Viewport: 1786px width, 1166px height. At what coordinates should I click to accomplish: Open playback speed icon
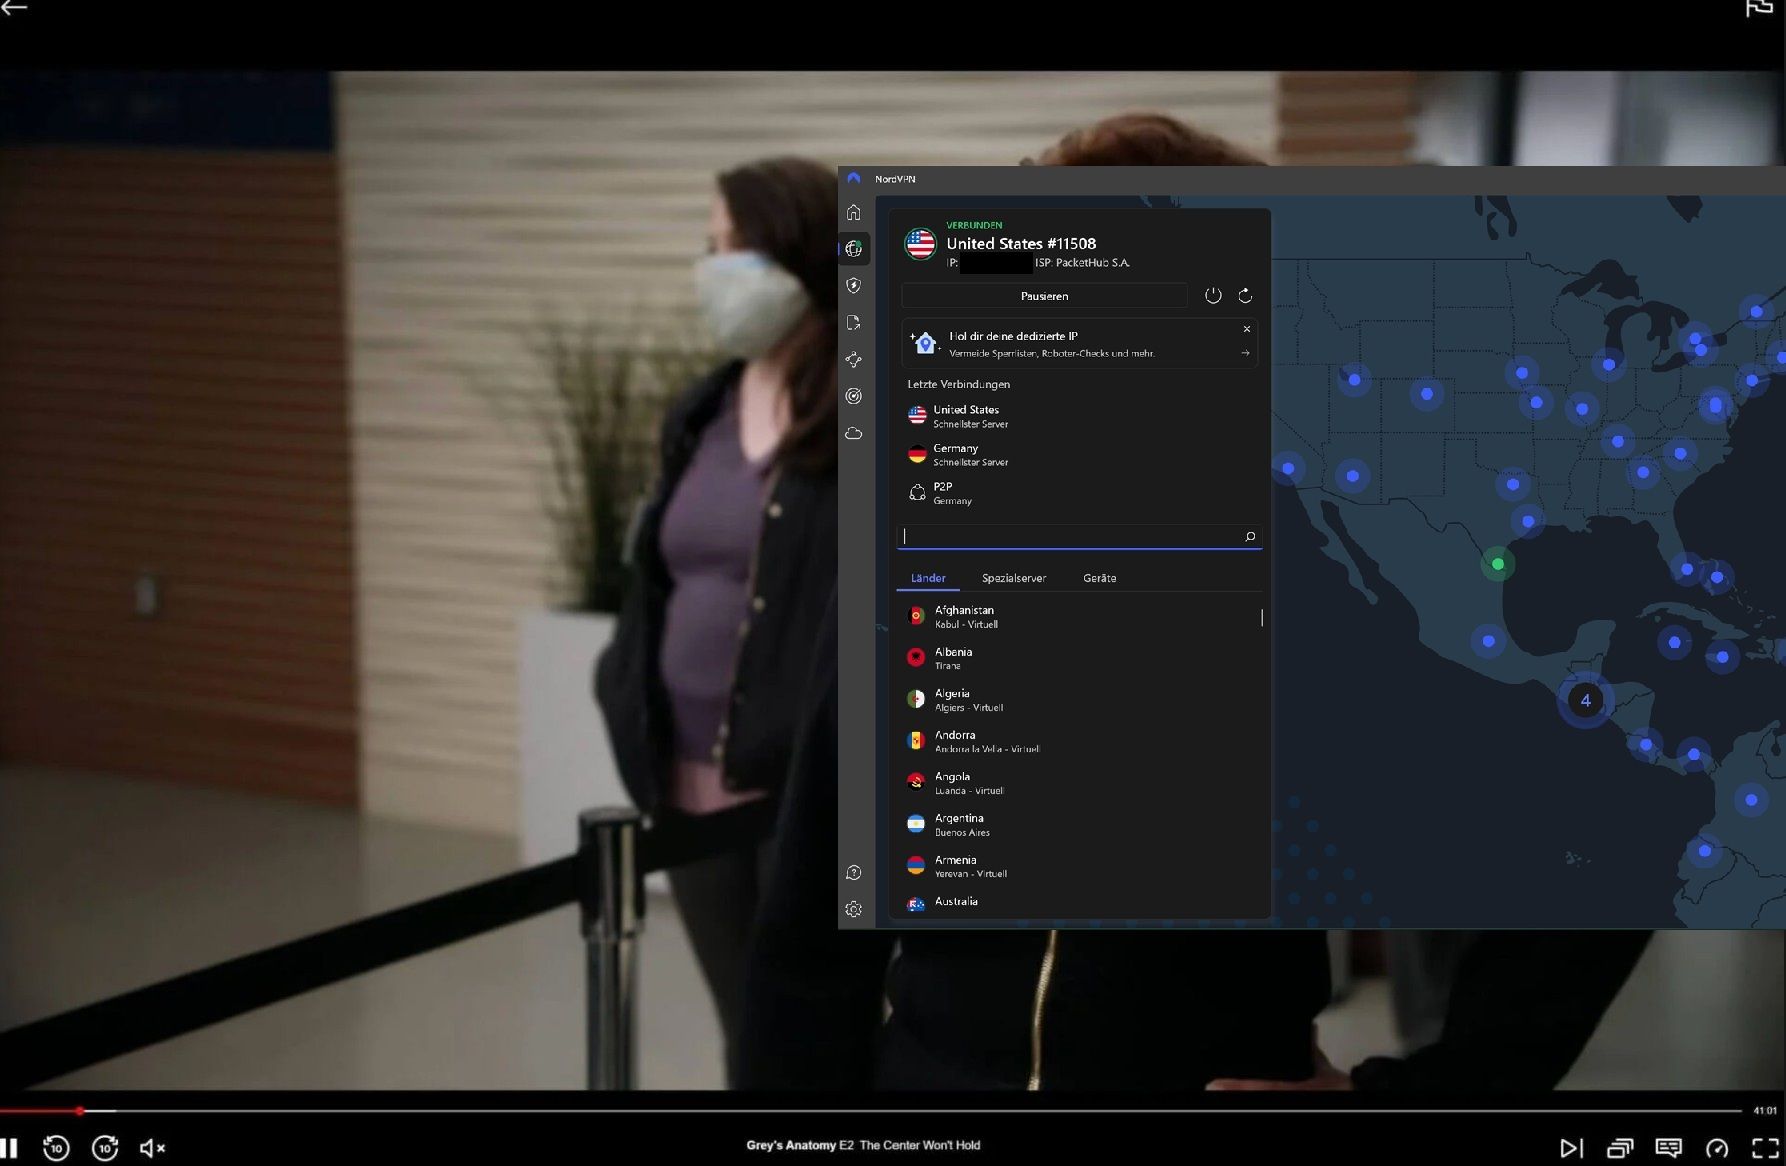coord(1717,1148)
